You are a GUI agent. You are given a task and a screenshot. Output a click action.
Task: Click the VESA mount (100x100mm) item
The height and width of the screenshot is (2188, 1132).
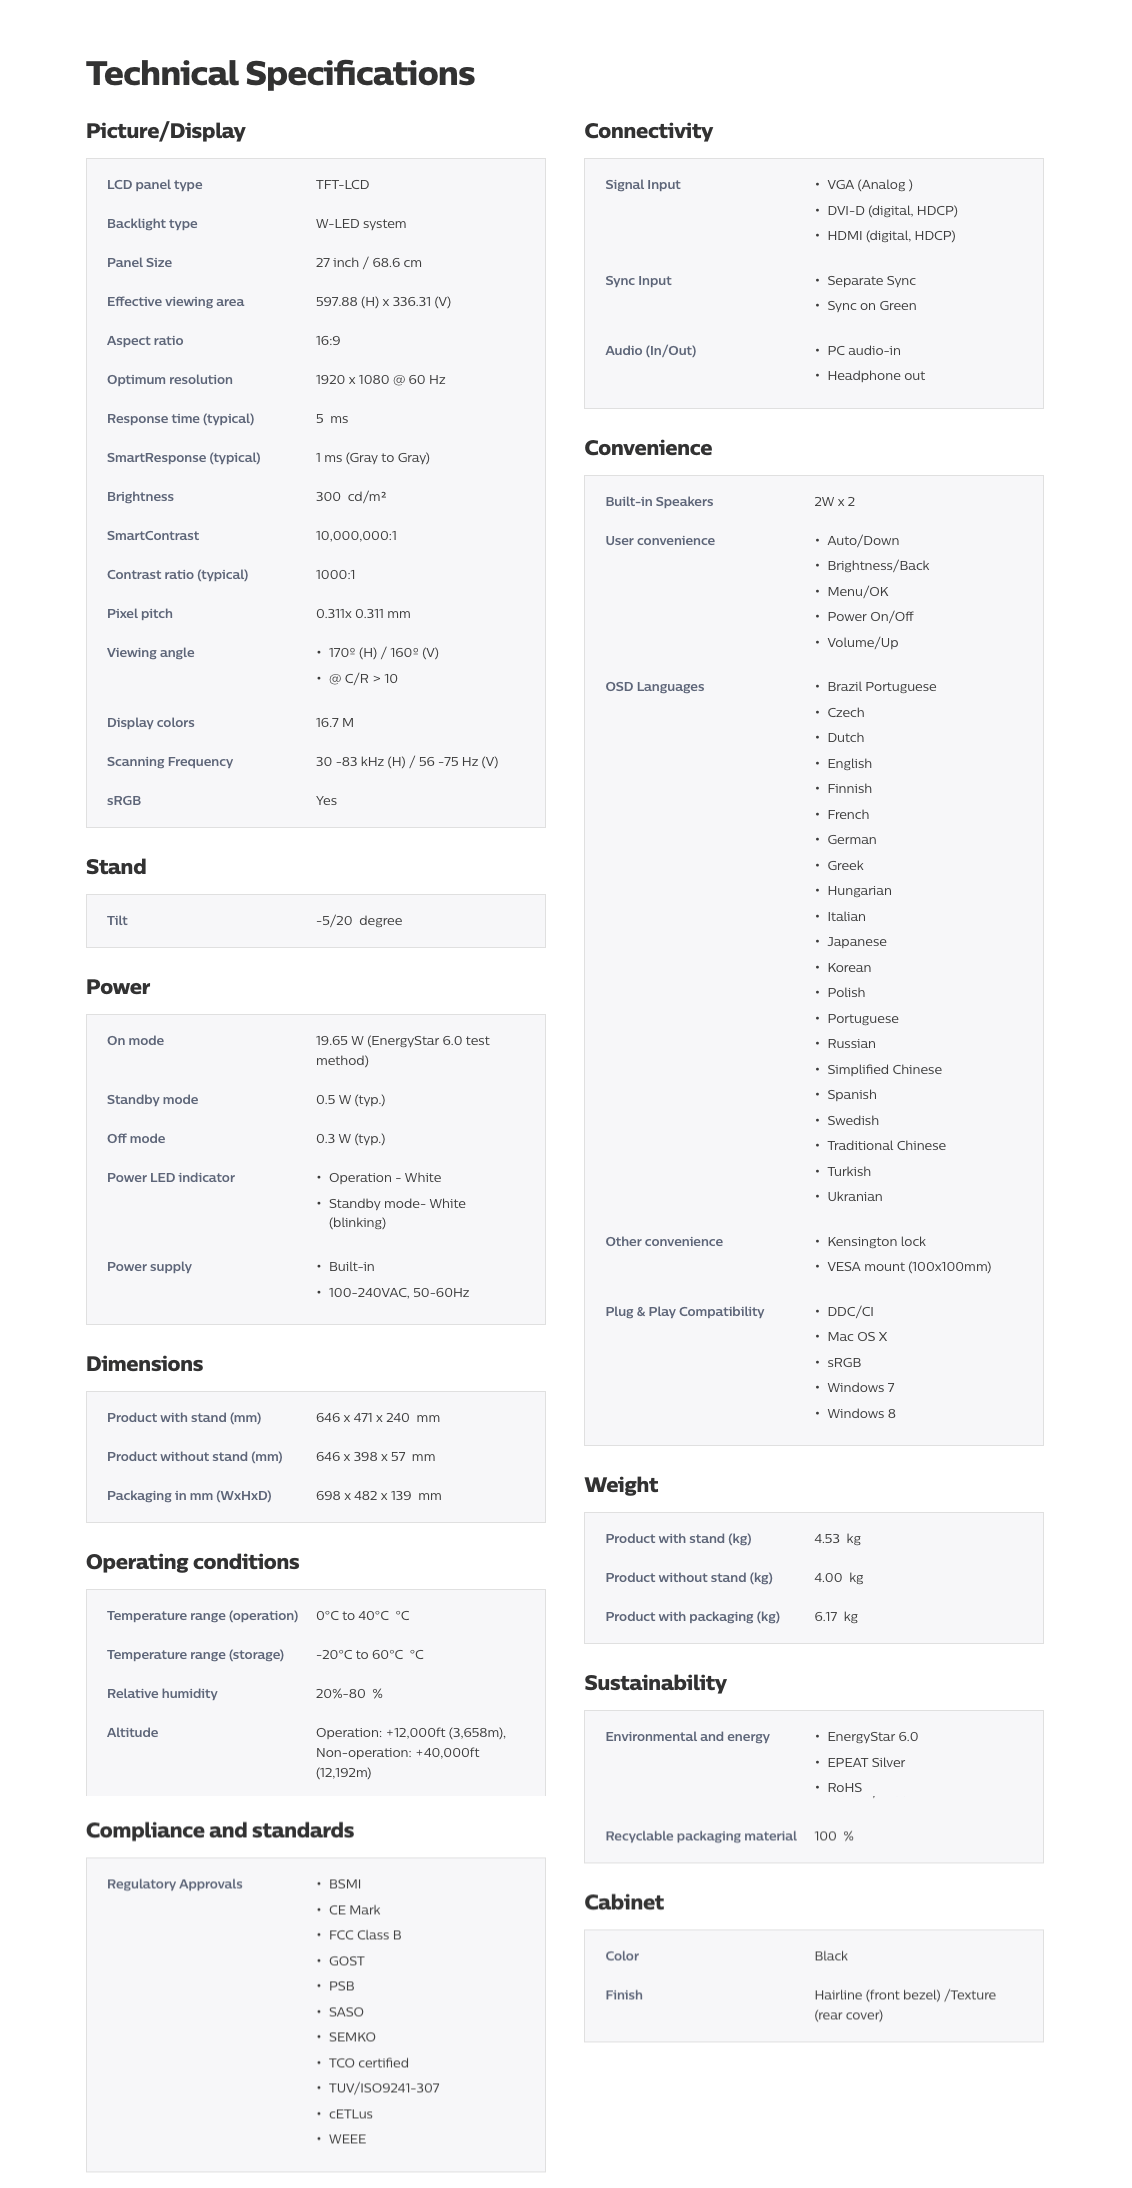click(x=909, y=1267)
